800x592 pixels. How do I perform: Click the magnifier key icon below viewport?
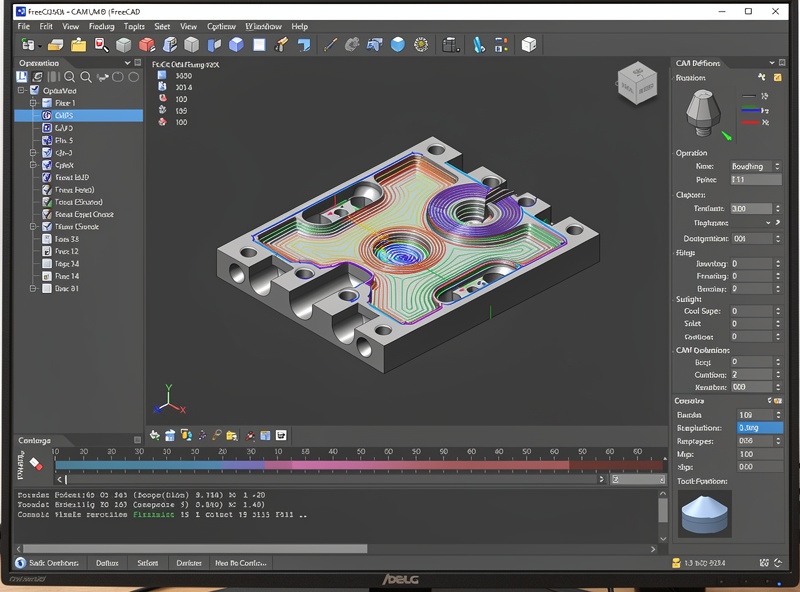[x=217, y=435]
